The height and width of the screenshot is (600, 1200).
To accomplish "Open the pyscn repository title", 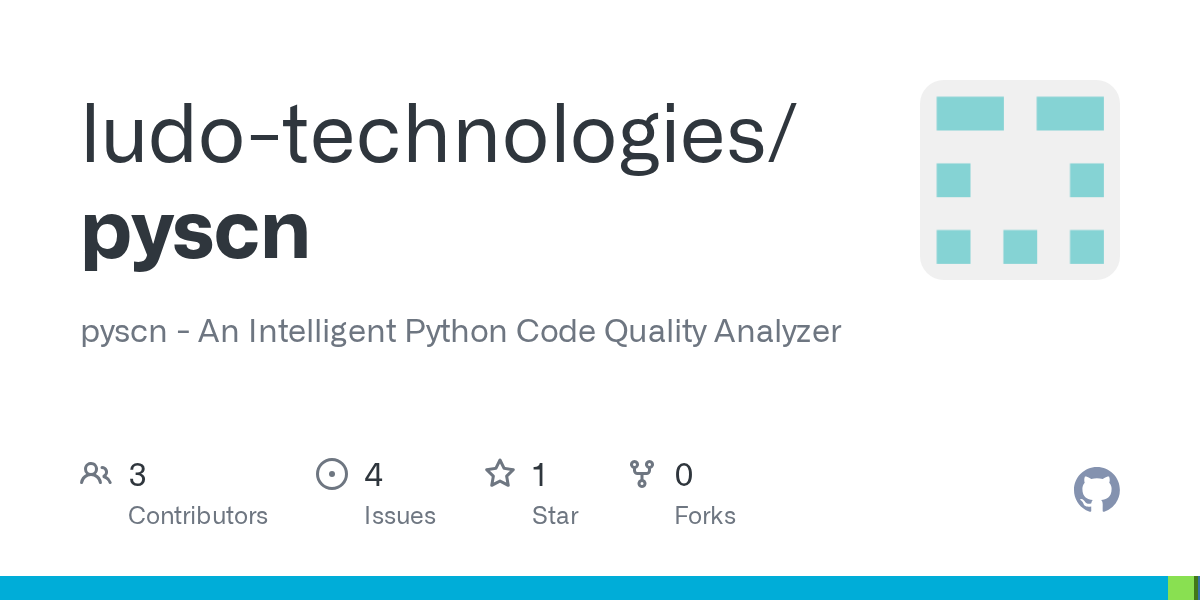I will (x=195, y=231).
